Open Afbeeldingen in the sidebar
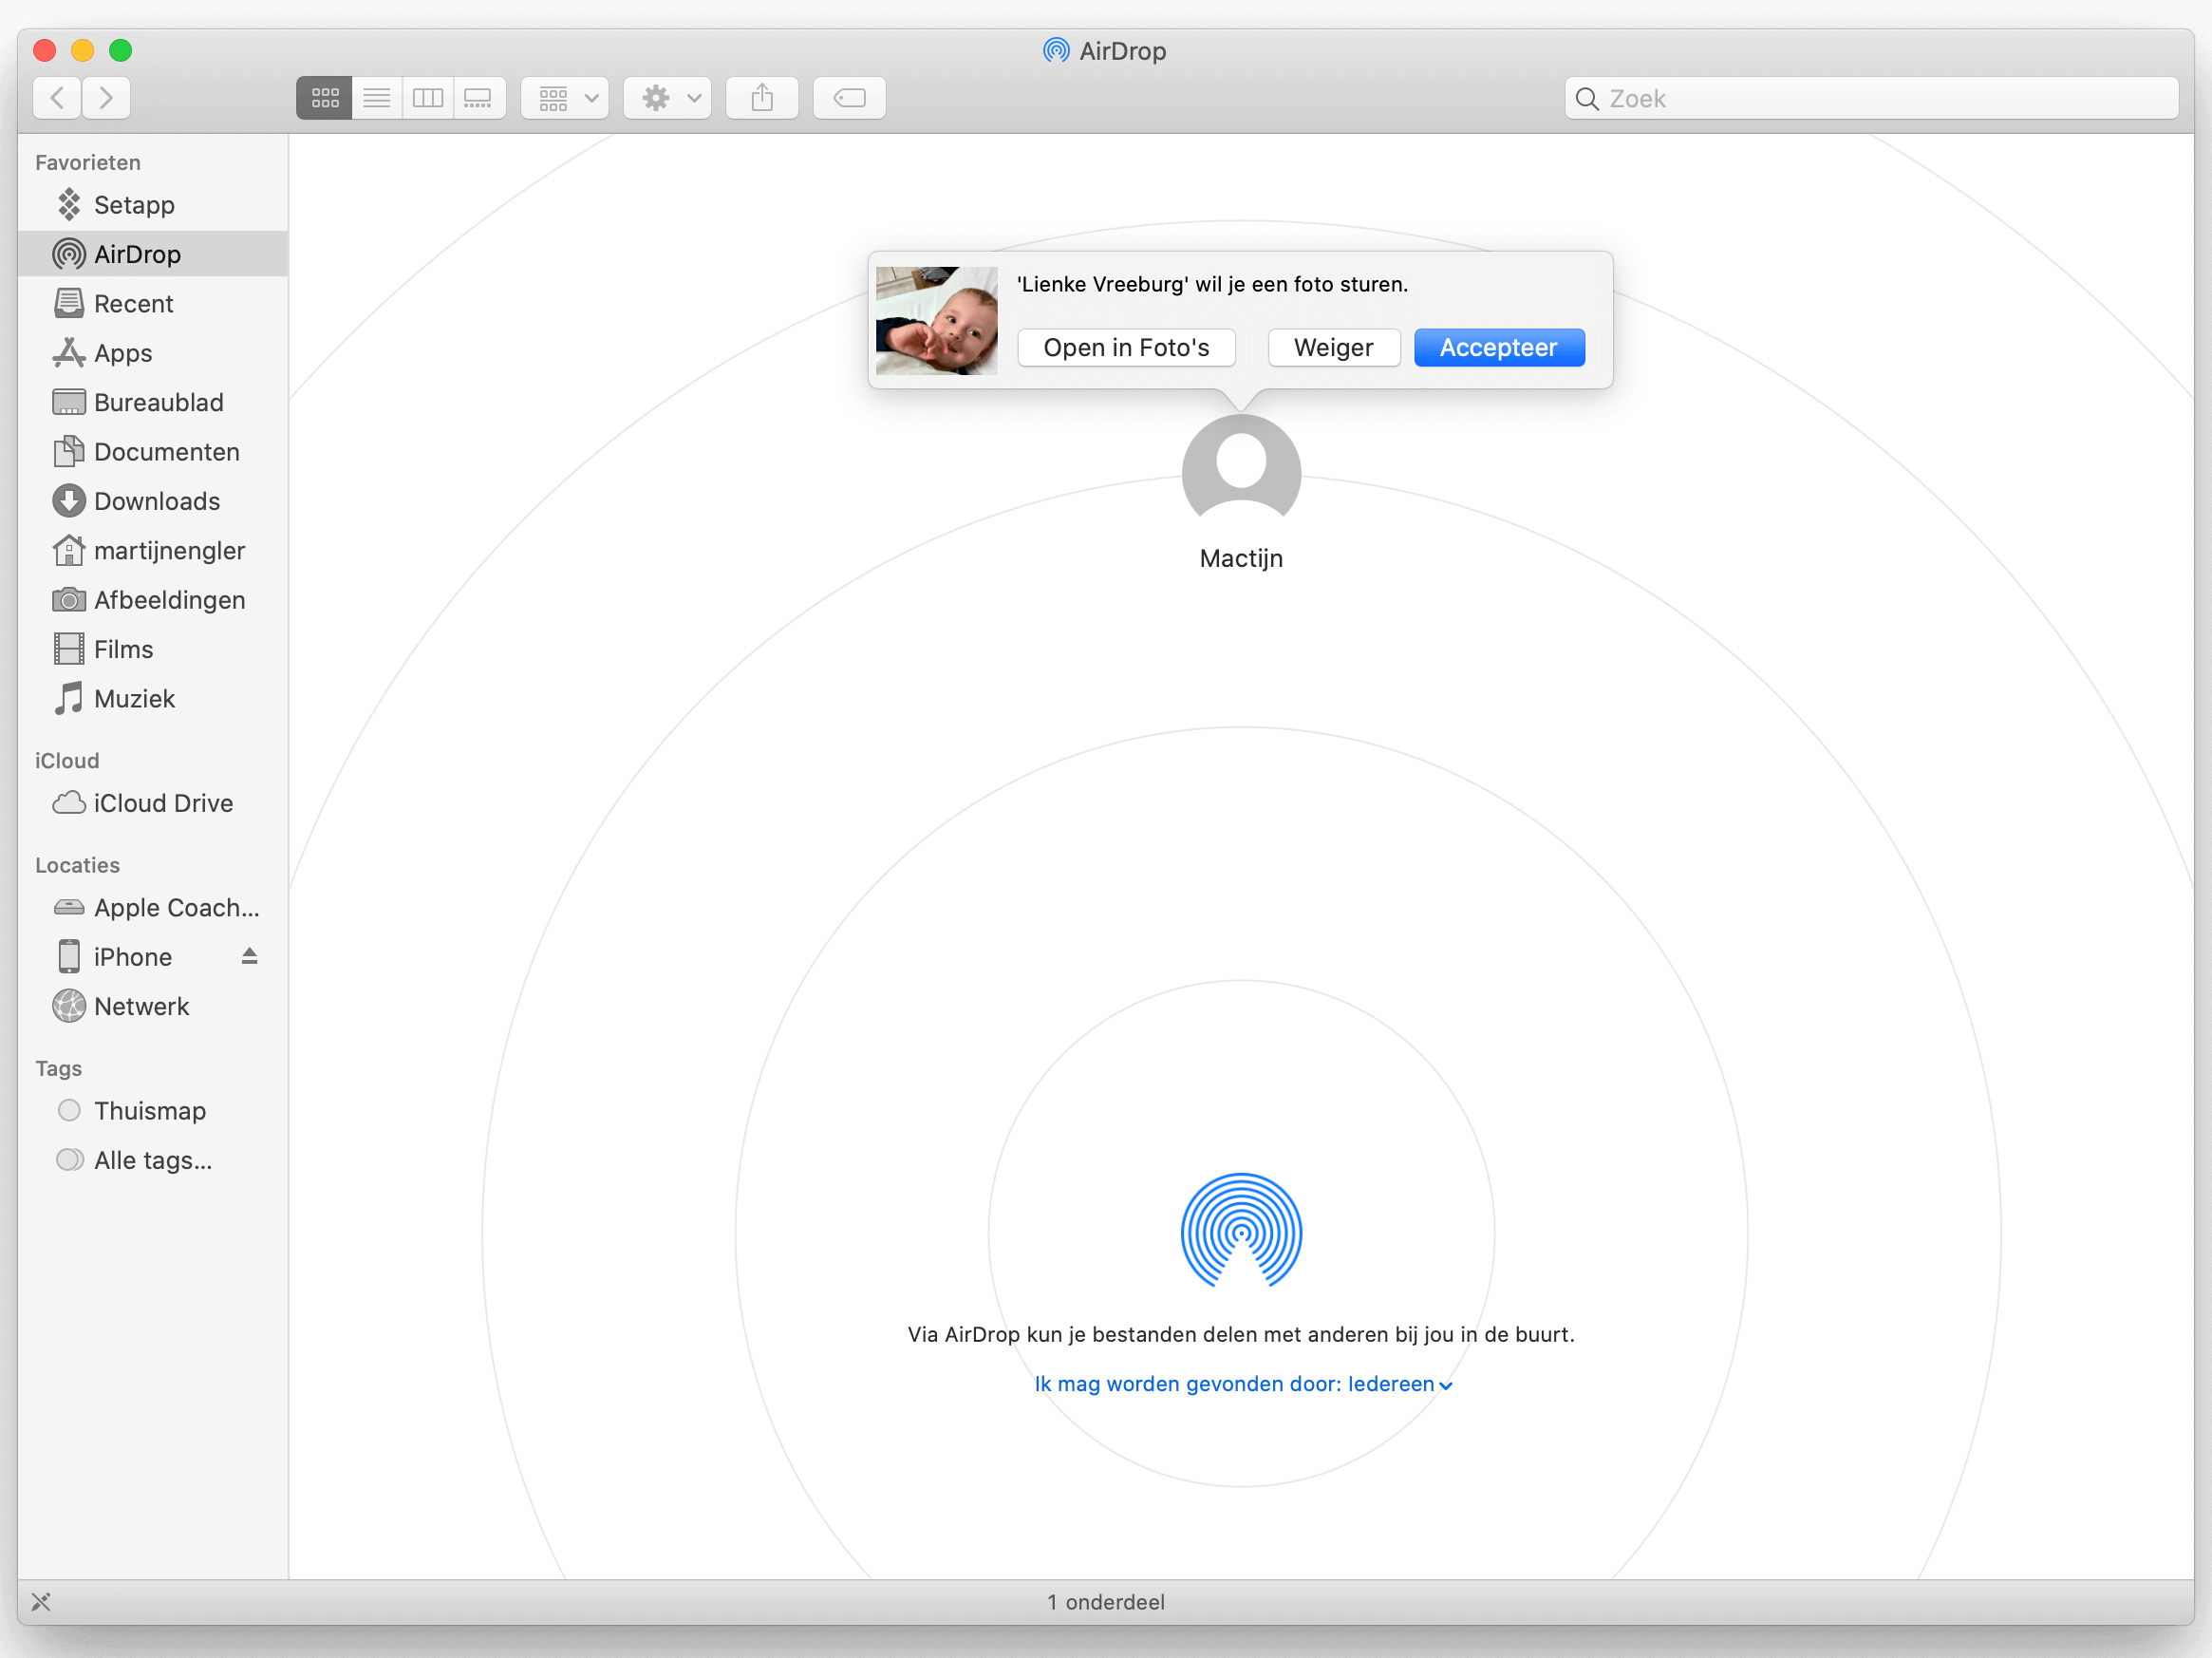This screenshot has height=1658, width=2212. (x=153, y=600)
